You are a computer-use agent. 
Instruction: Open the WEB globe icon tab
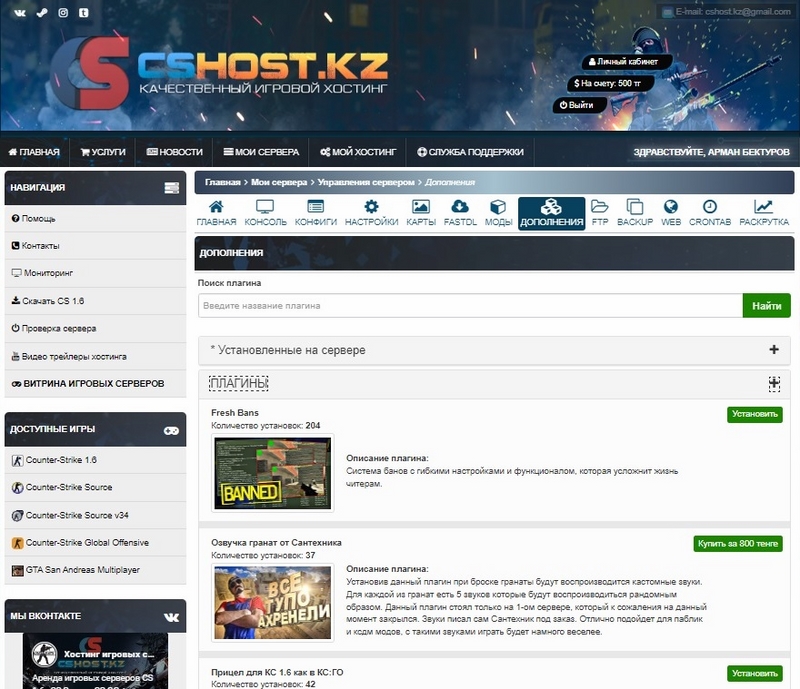point(671,213)
